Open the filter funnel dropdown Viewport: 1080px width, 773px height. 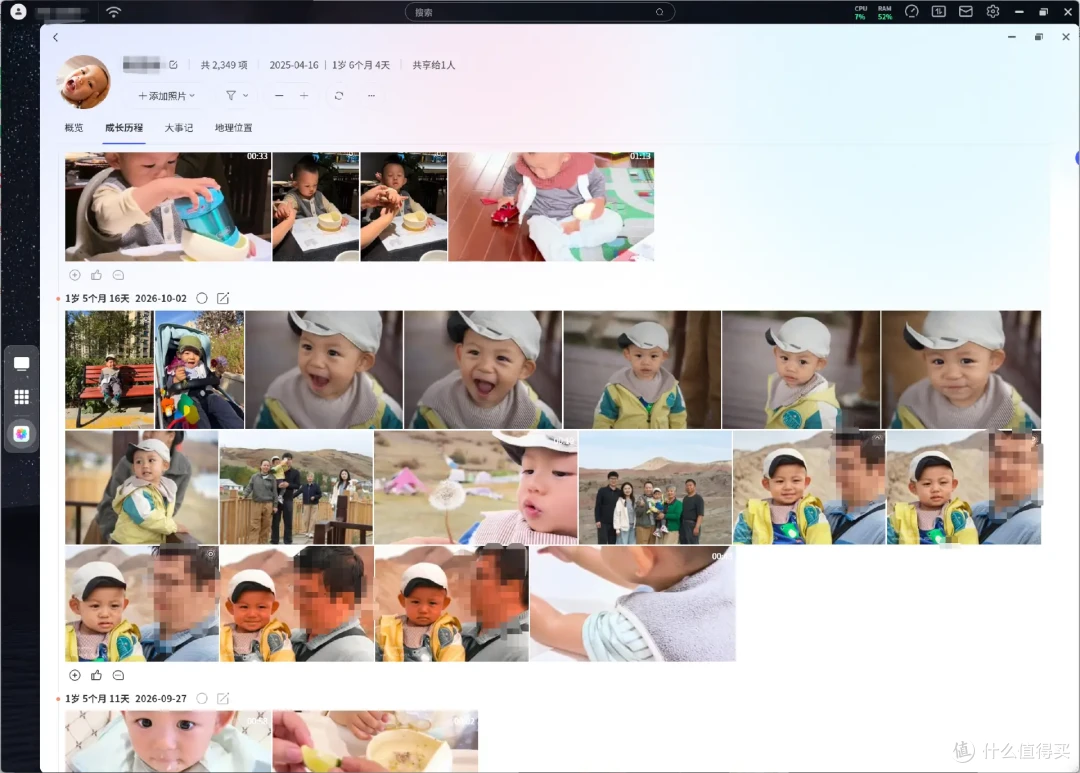[237, 96]
